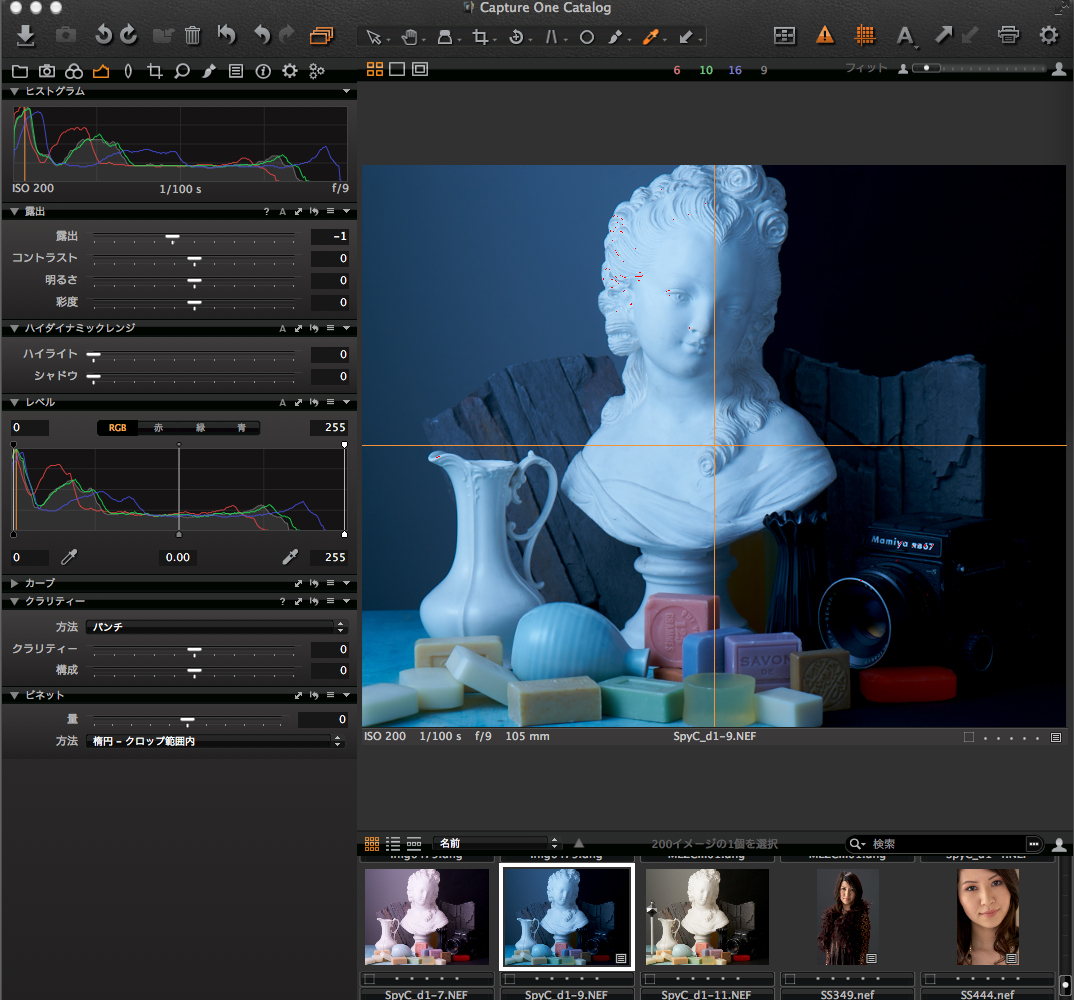Select the Pan hand cursor tool
1074x1000 pixels.
[x=409, y=37]
